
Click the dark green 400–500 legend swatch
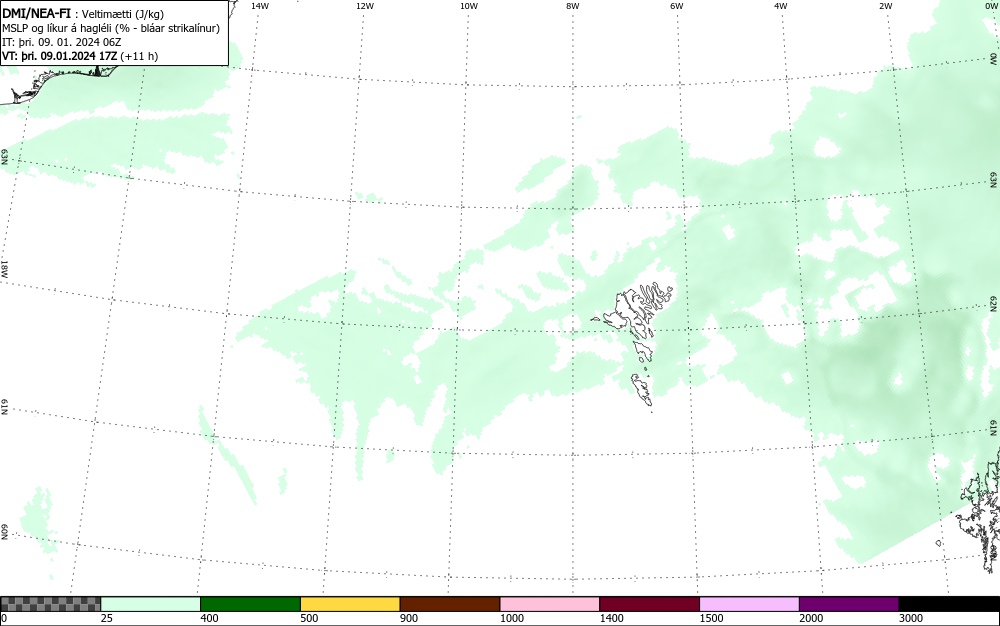coord(250,604)
